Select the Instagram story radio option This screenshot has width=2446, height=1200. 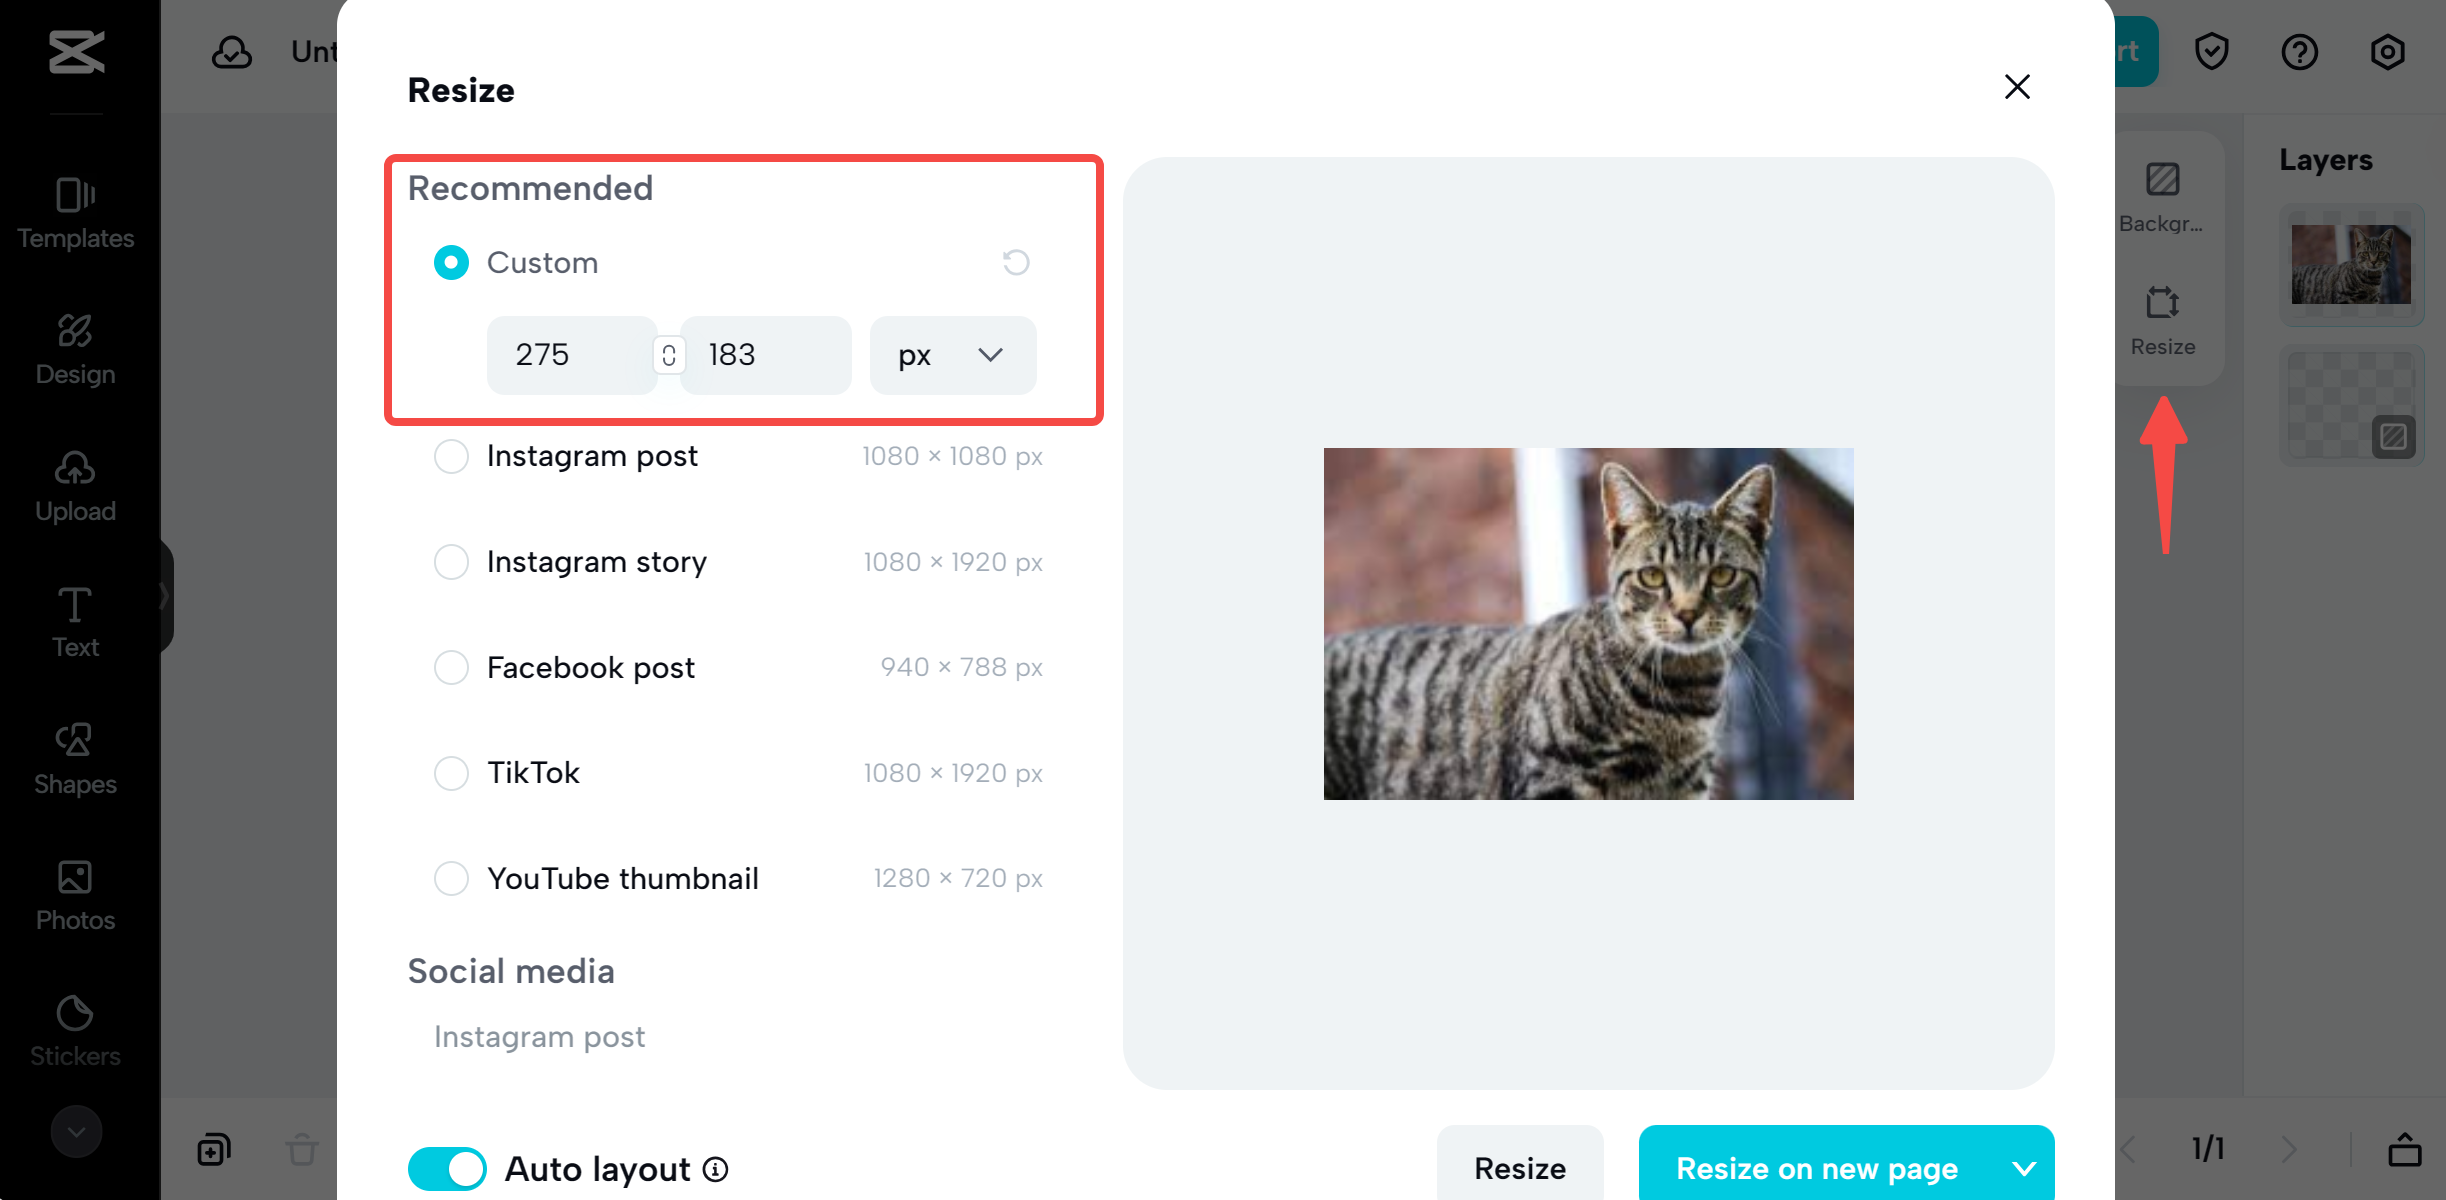coord(451,562)
